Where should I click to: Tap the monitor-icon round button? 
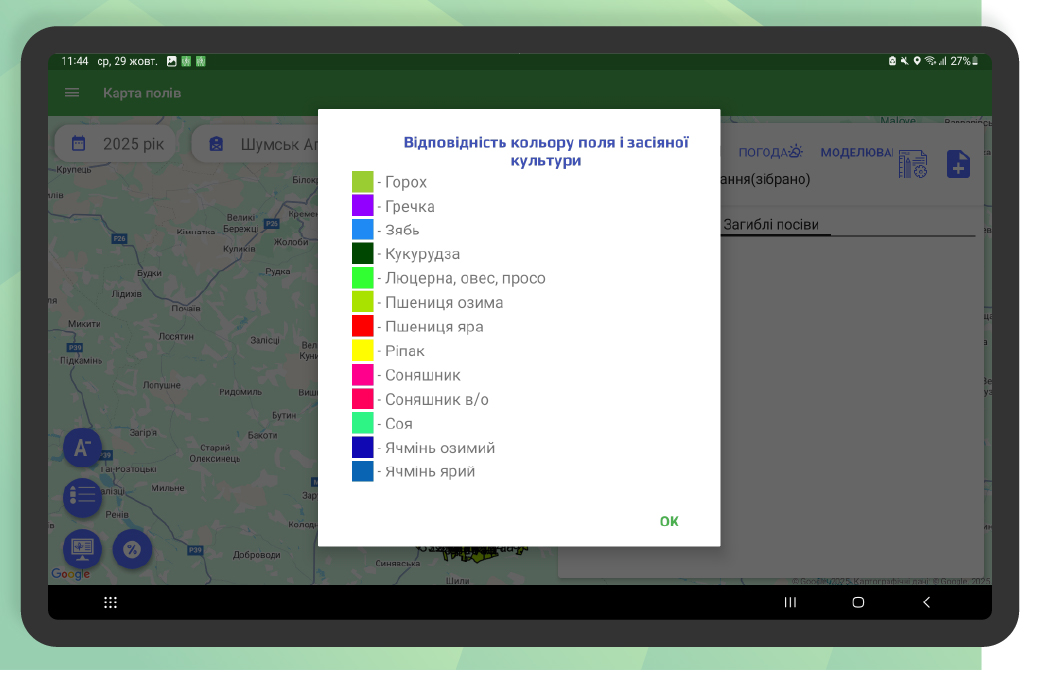pyautogui.click(x=82, y=548)
